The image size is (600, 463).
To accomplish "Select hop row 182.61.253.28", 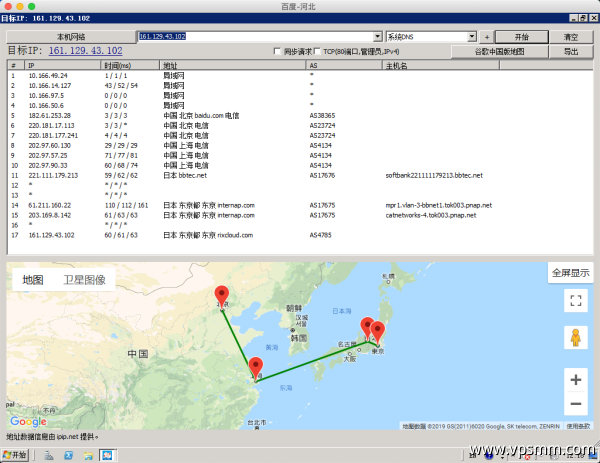I will tap(300, 116).
